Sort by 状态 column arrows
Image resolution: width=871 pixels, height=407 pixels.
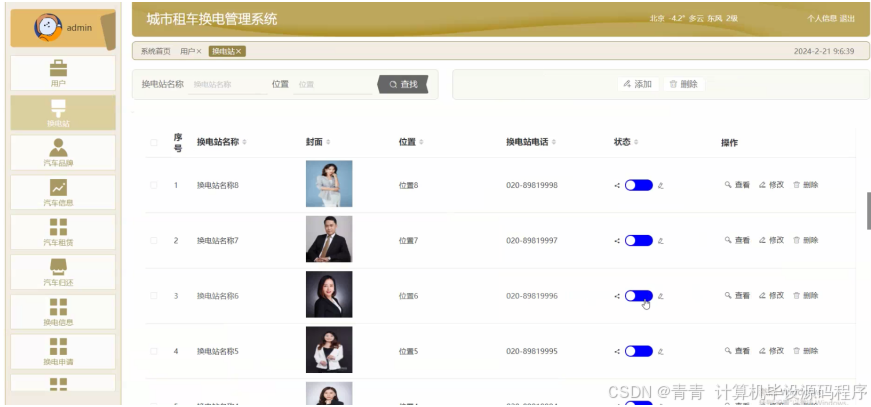click(x=636, y=143)
